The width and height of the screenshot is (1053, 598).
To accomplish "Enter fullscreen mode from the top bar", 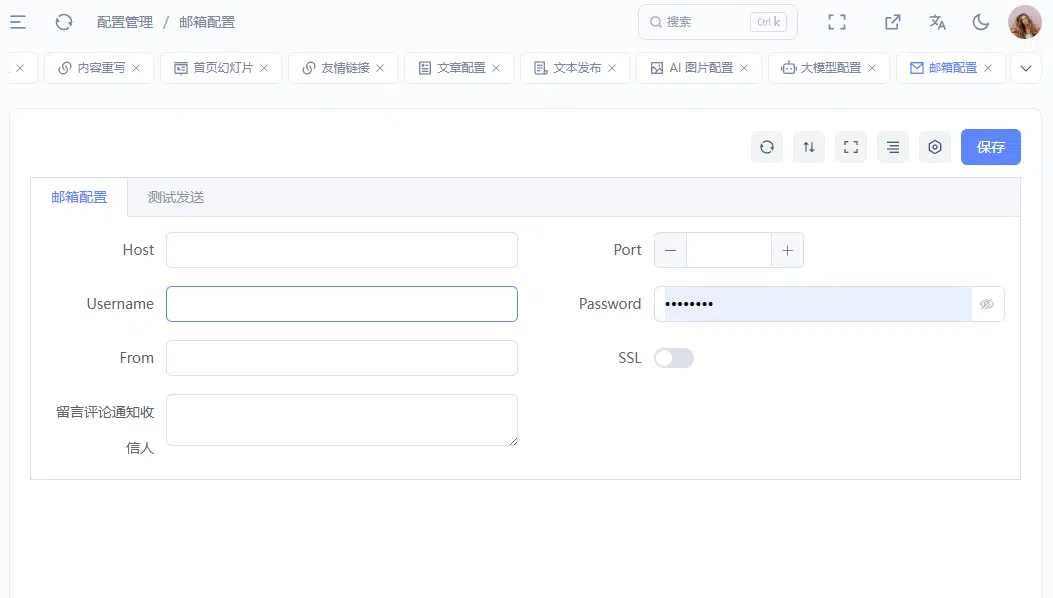I will click(x=837, y=22).
